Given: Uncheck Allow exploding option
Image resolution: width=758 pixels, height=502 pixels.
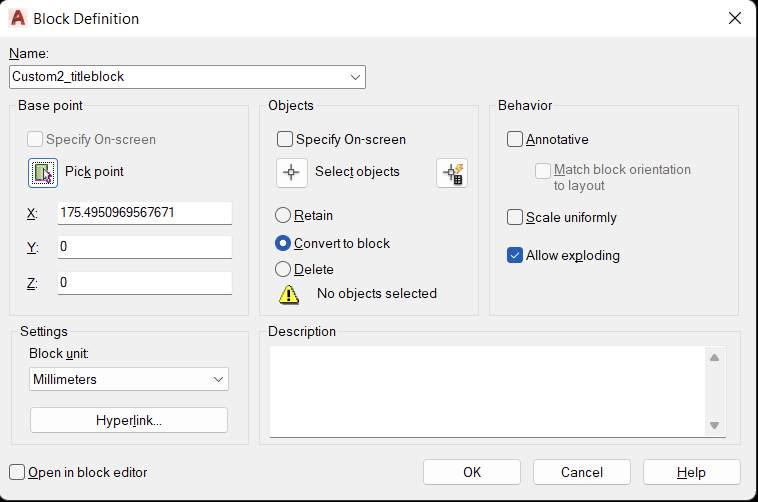Looking at the screenshot, I should pos(515,255).
